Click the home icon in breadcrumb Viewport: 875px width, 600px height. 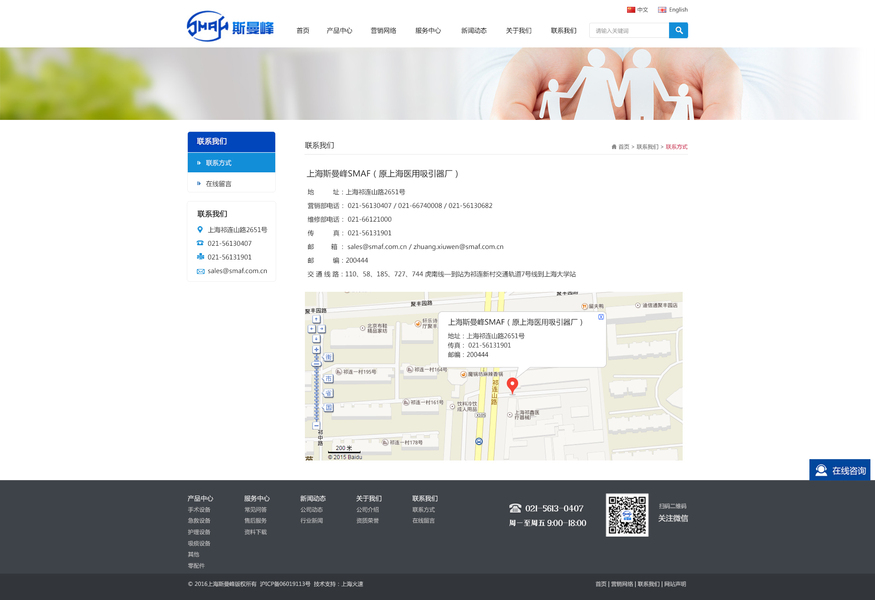click(614, 147)
